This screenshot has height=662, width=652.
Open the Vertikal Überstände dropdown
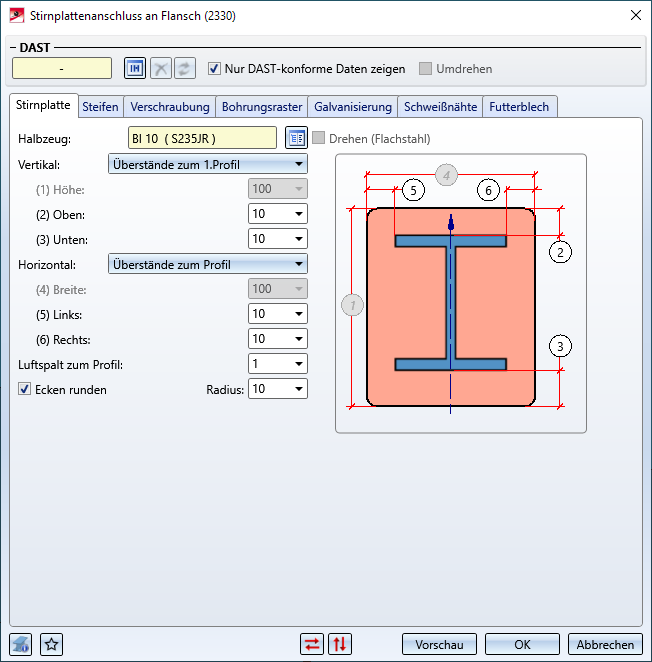point(208,164)
